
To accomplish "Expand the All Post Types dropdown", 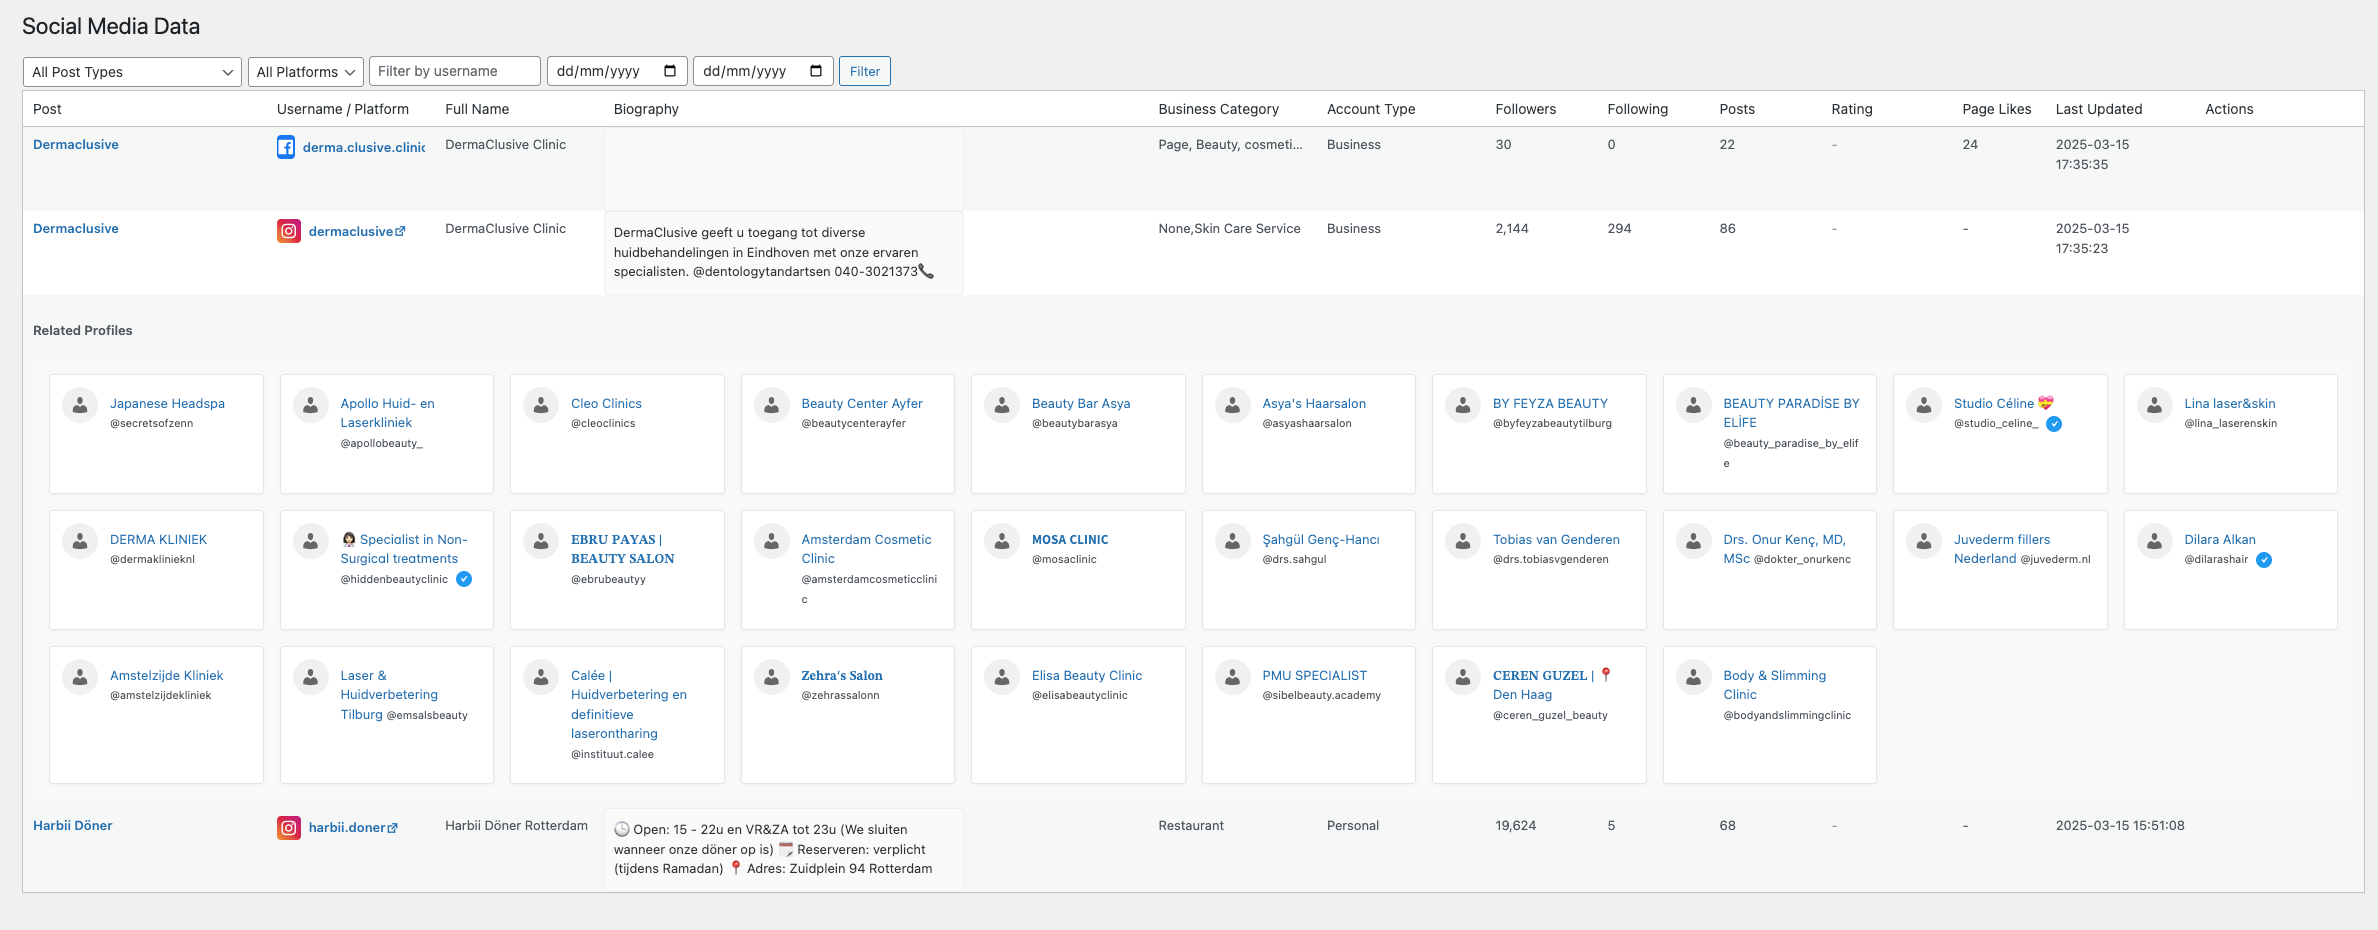I will 132,72.
